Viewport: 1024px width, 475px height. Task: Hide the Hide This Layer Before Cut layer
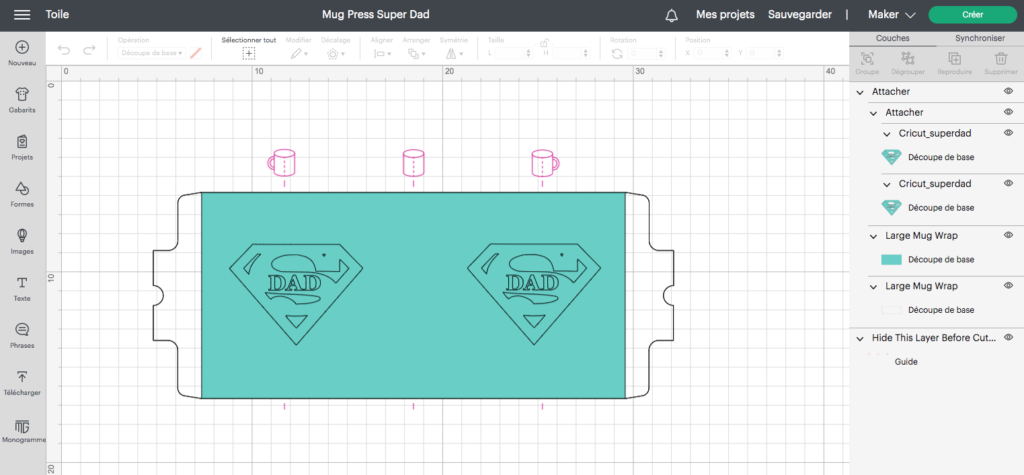(x=1008, y=338)
